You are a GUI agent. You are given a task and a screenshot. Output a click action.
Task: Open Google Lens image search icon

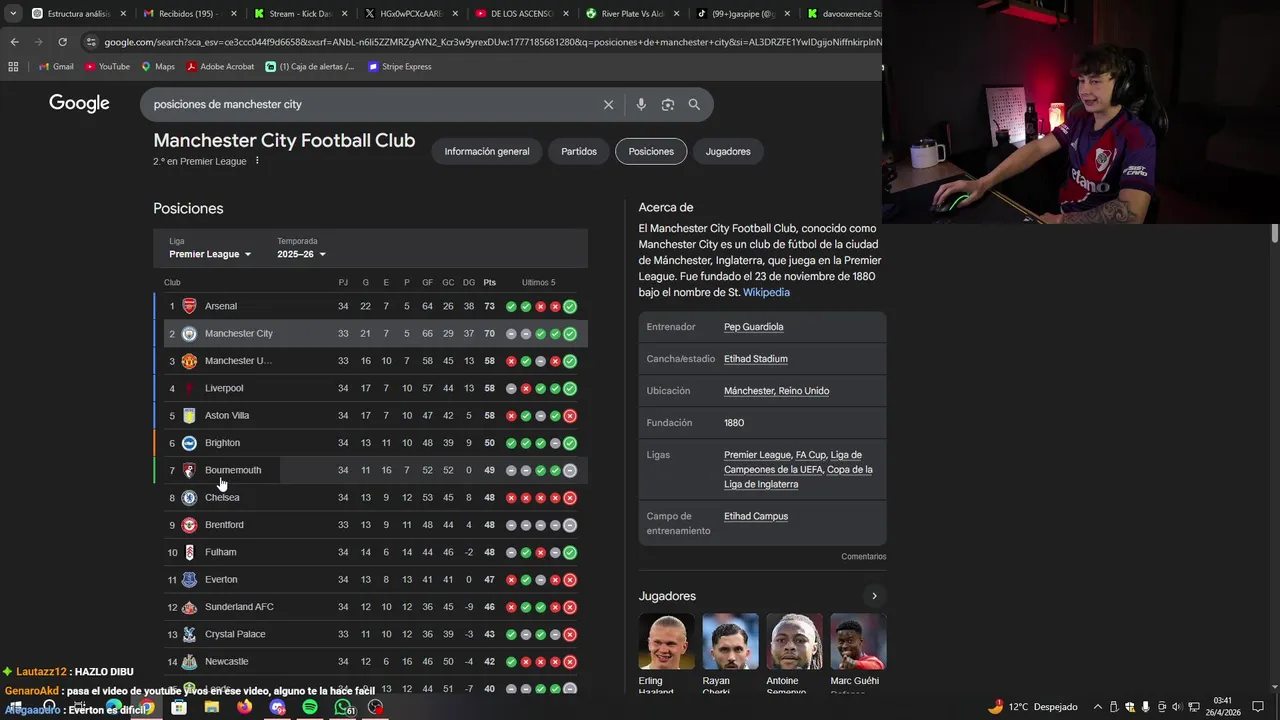click(x=668, y=104)
